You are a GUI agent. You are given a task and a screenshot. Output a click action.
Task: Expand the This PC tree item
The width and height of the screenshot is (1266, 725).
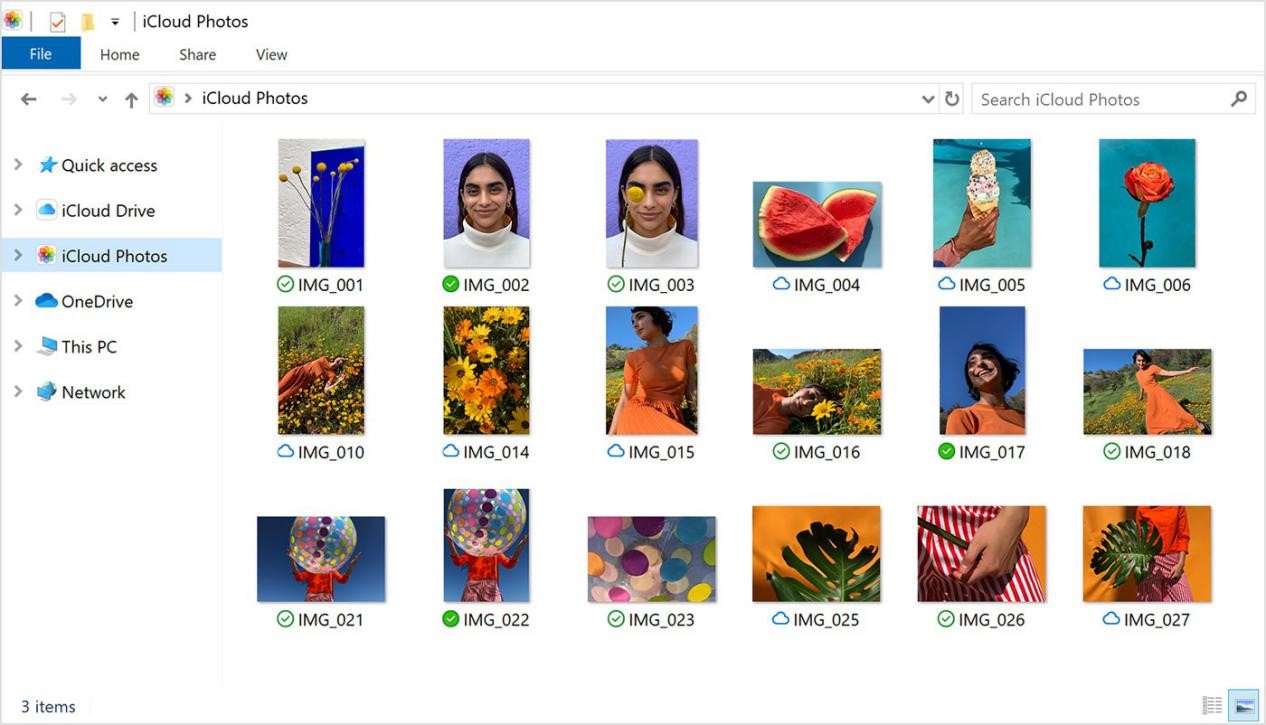click(18, 346)
